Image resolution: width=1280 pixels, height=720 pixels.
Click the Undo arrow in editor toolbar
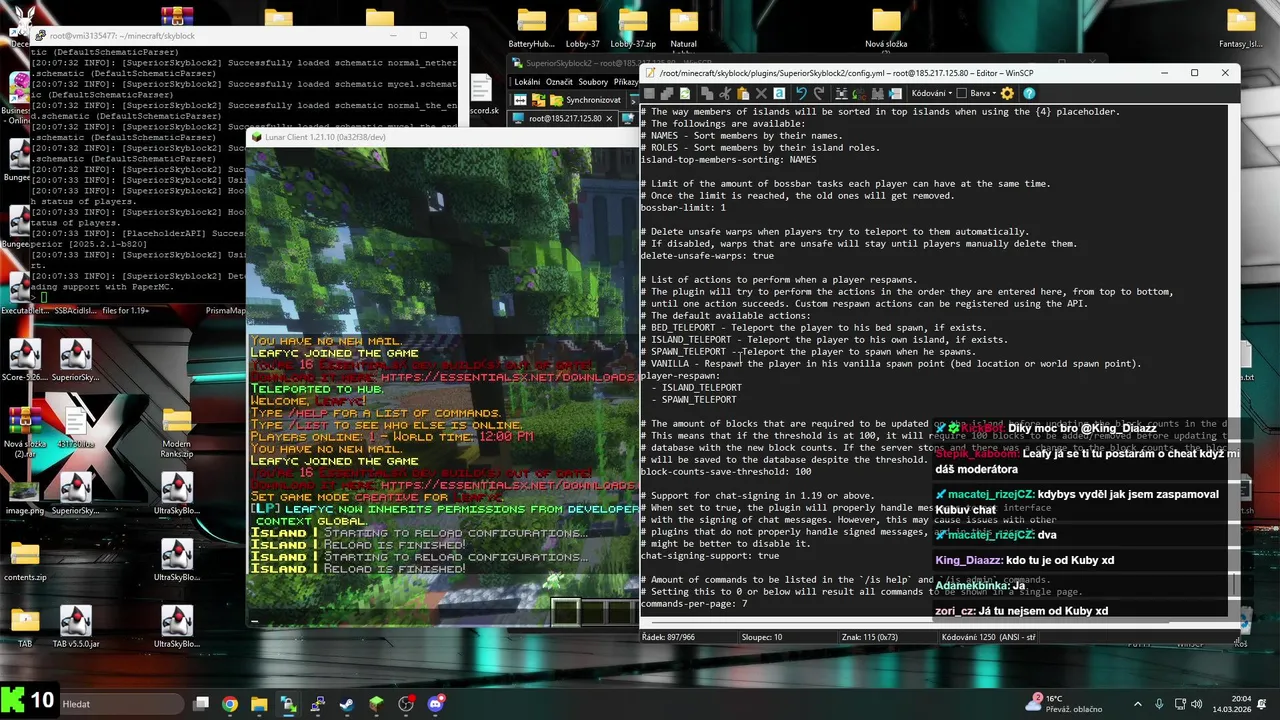pyautogui.click(x=801, y=93)
